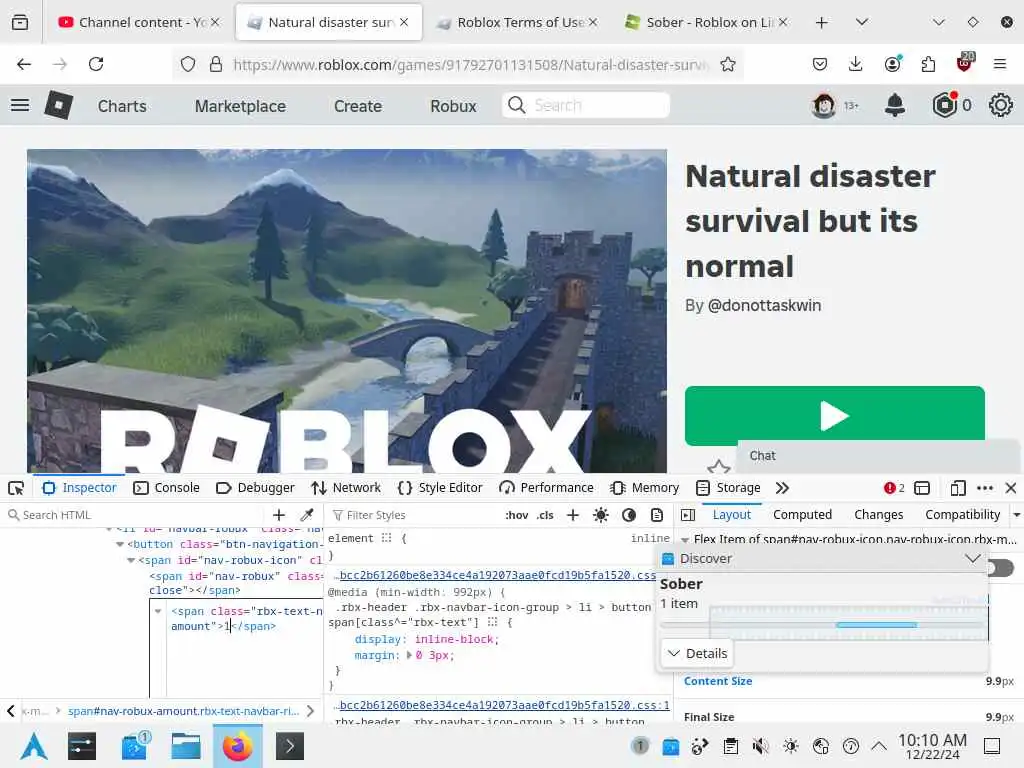Screen dimensions: 1024x768
Task: Toggle the :hov pseudo-class panel
Action: [x=517, y=515]
